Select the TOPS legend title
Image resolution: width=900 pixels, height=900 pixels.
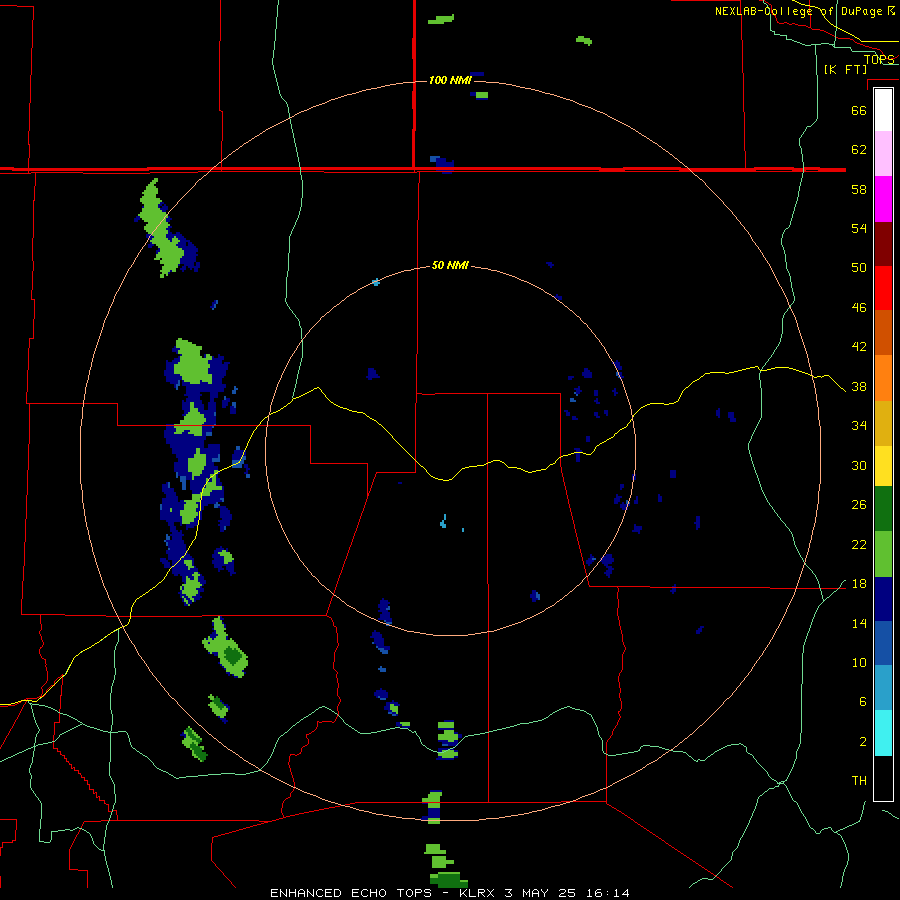(879, 59)
